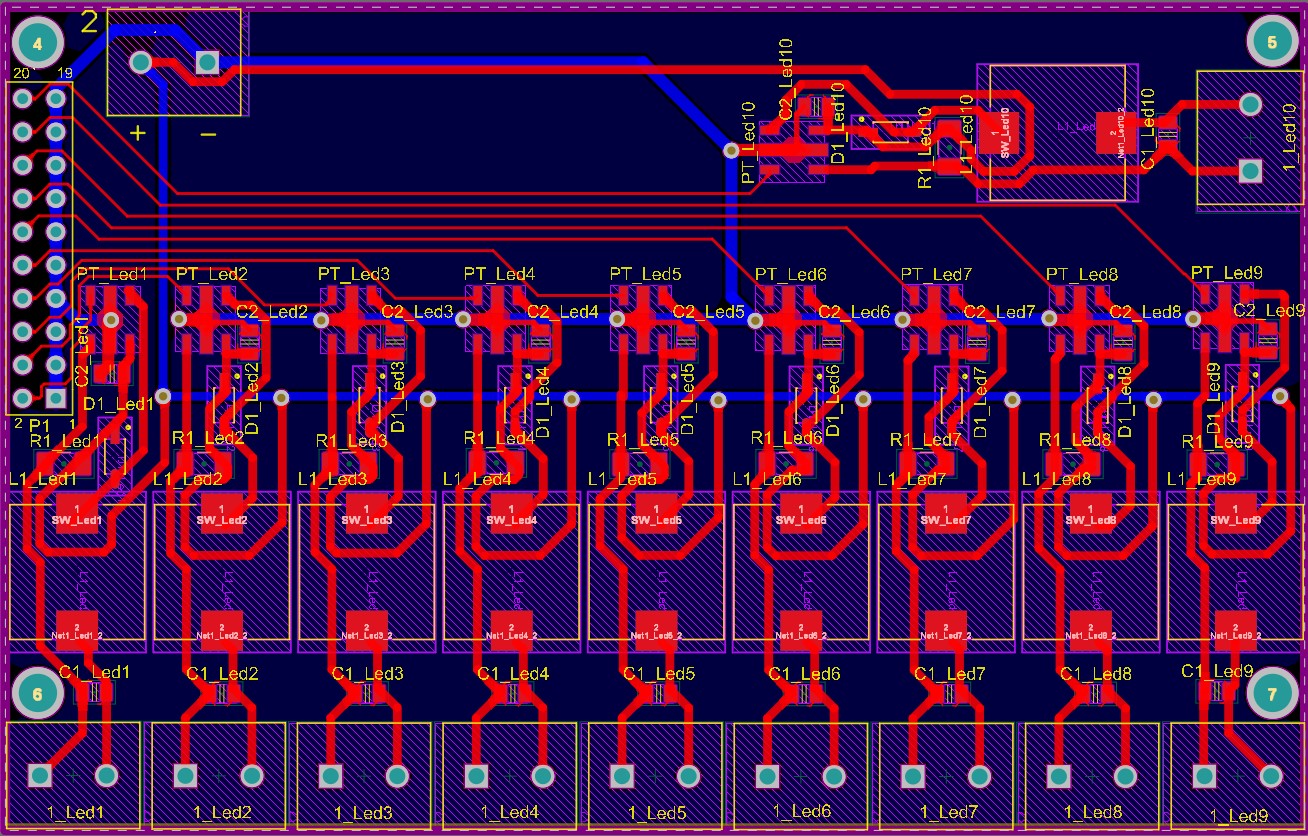Select round top pad of 1_Led10 connector
This screenshot has height=836, width=1308.
click(1249, 104)
